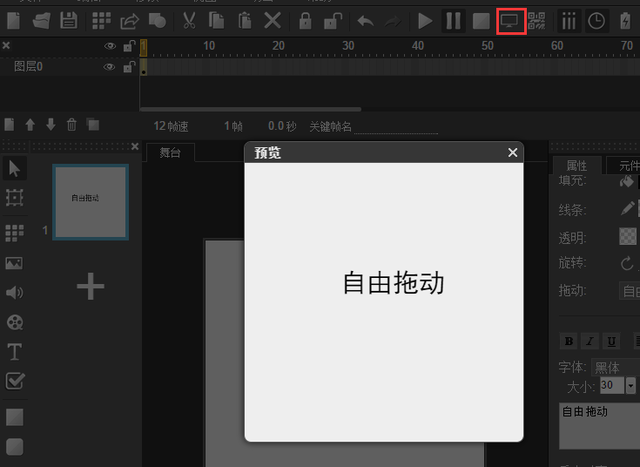Pick the audio speaker tool
This screenshot has width=640, height=467.
14,293
